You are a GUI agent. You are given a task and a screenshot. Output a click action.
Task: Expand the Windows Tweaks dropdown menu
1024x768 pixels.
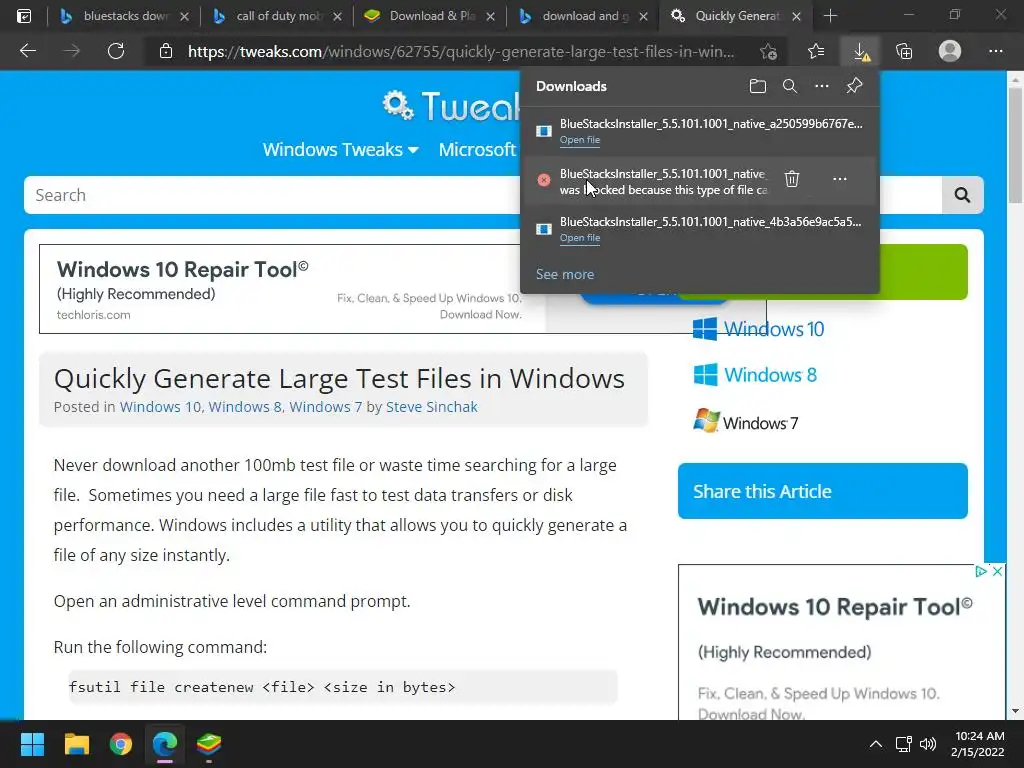340,150
